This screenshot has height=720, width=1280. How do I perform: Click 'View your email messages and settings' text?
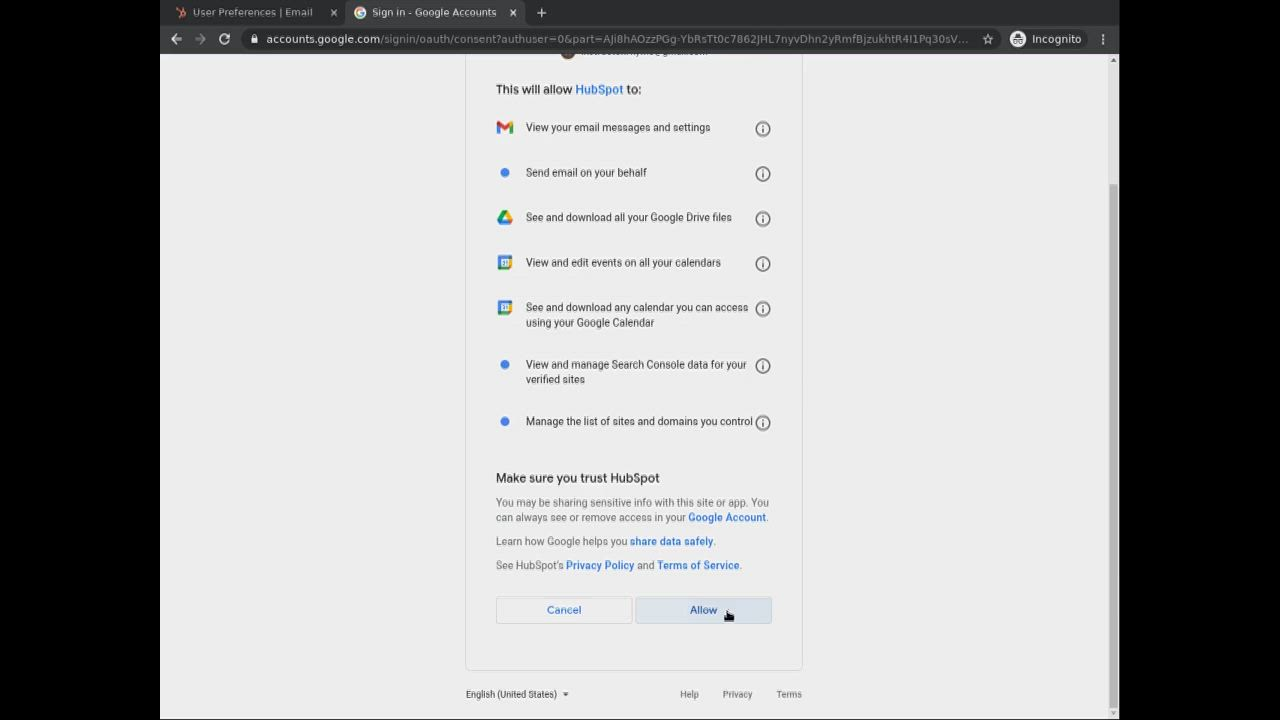(618, 127)
